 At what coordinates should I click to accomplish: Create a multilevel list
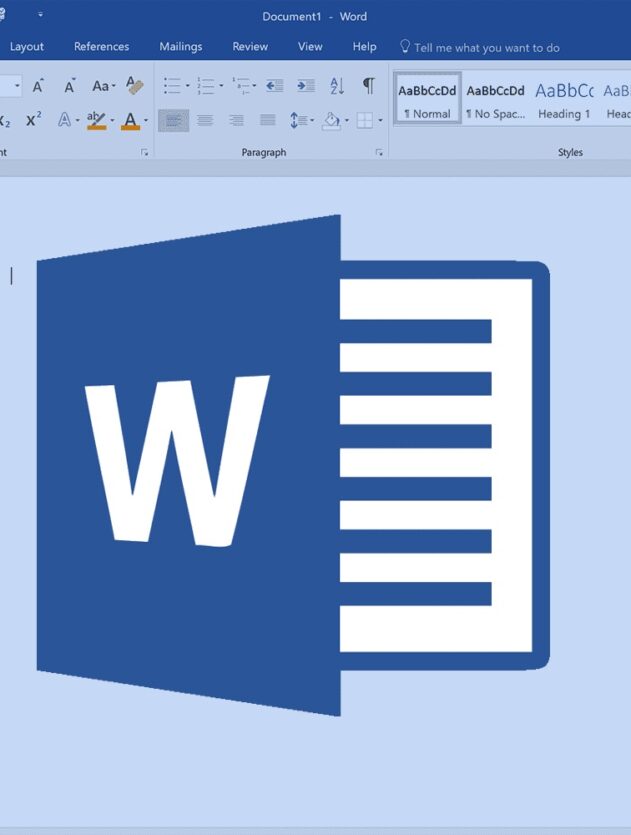[241, 86]
